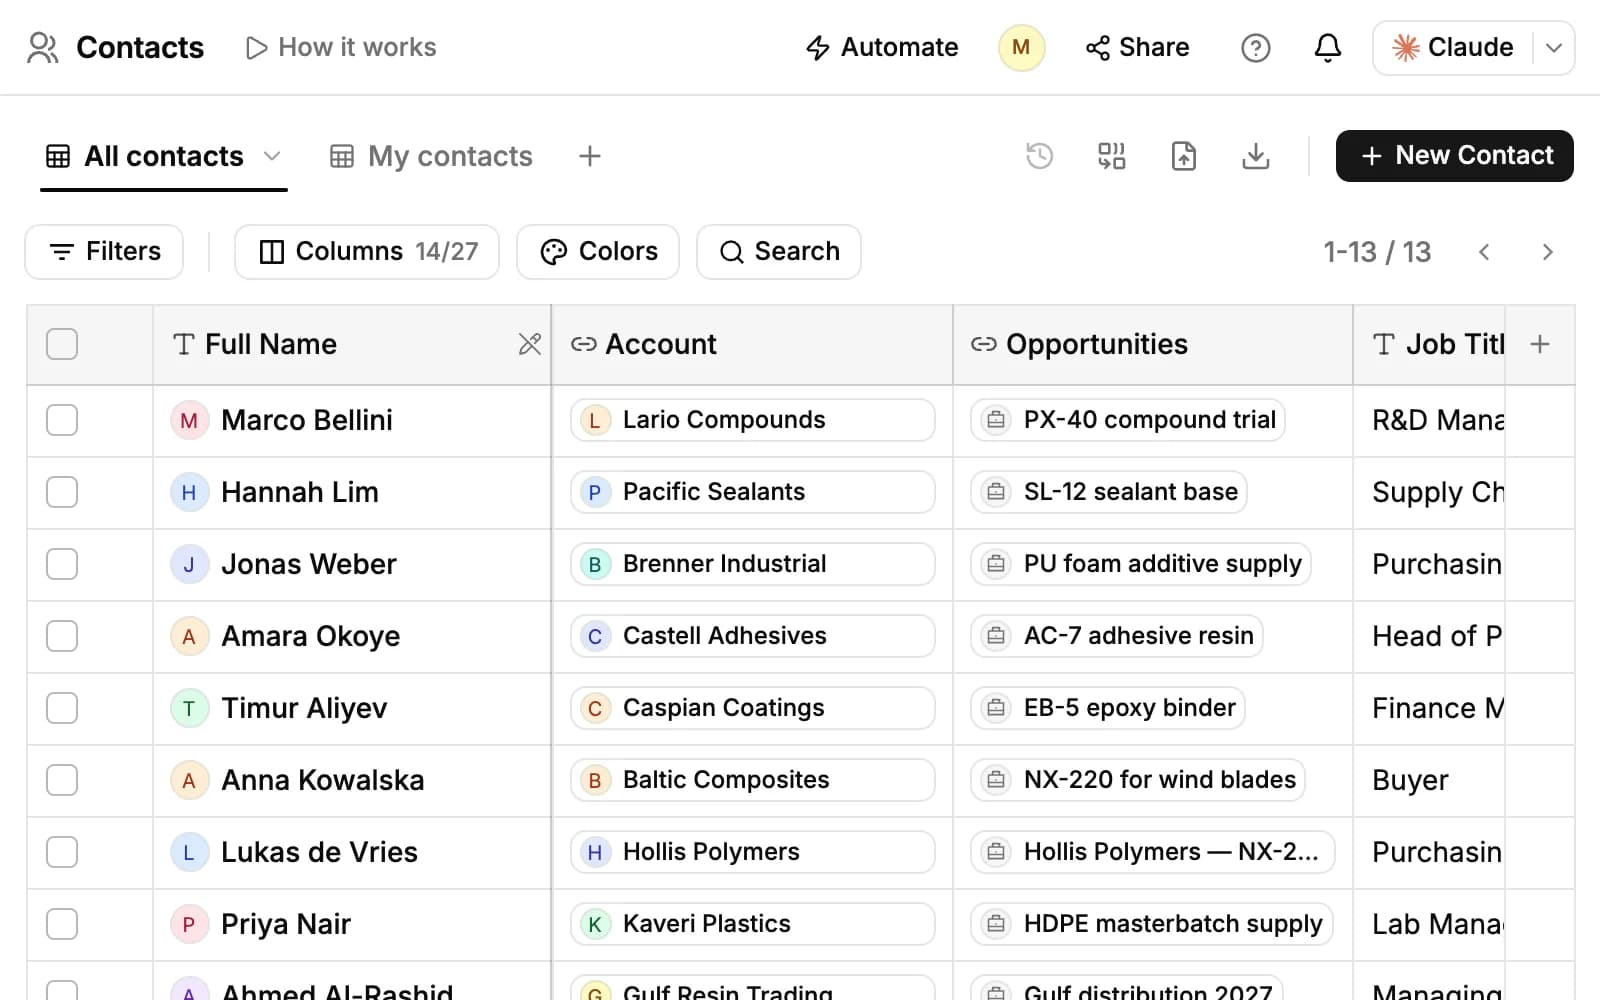Go to the previous page arrow
This screenshot has width=1600, height=1000.
point(1484,252)
